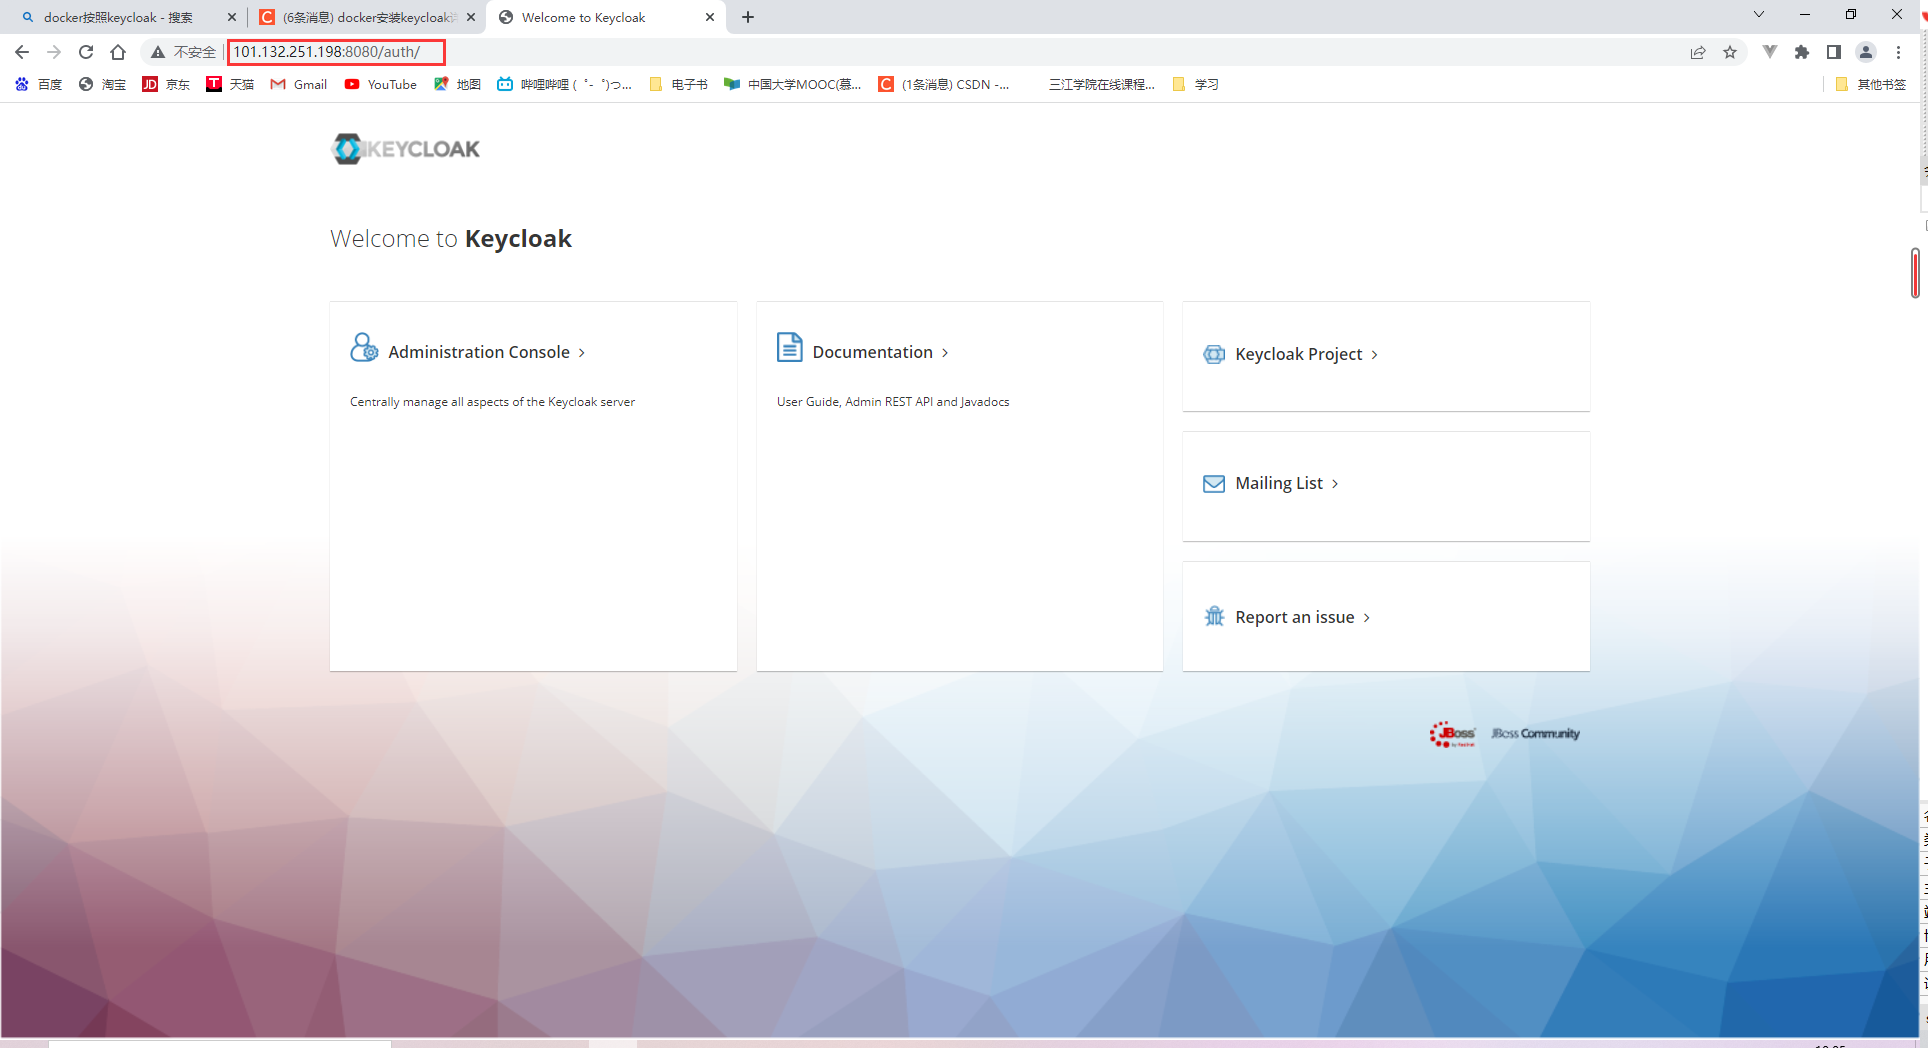Open the 淘宝 bookmark
Screen dimensions: 1928x1048
102,85
